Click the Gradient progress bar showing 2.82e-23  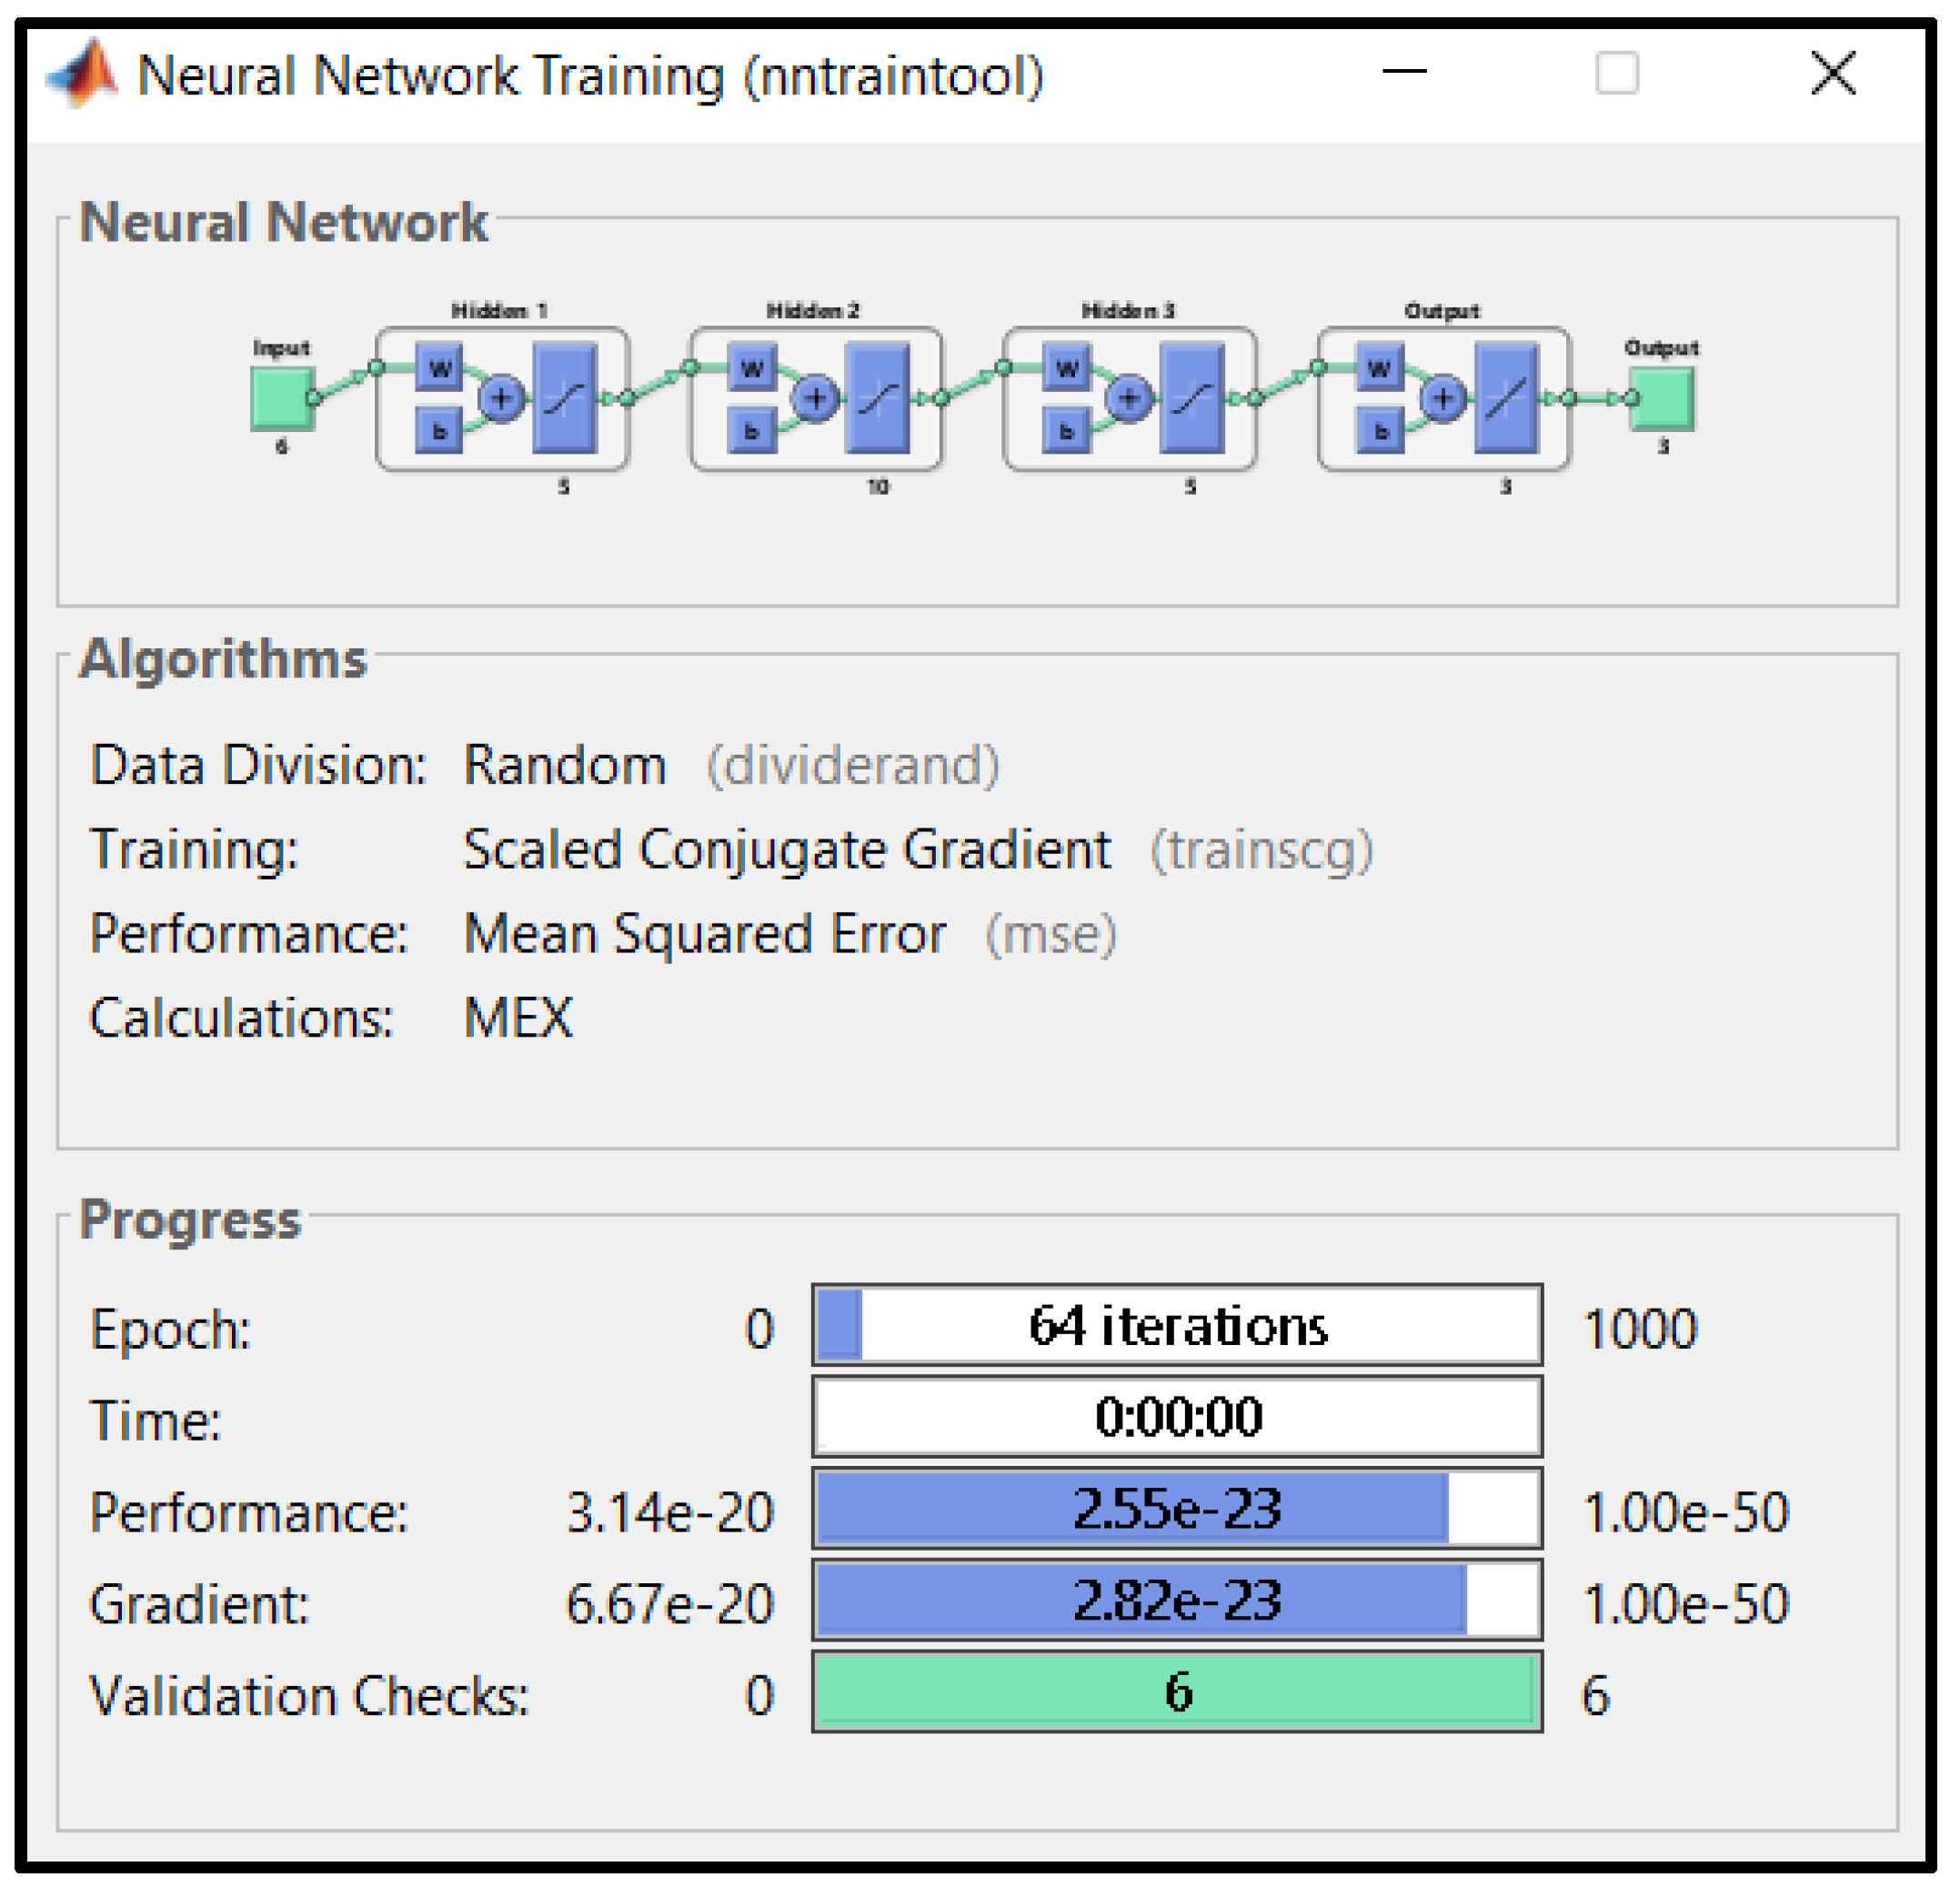pos(1177,1601)
